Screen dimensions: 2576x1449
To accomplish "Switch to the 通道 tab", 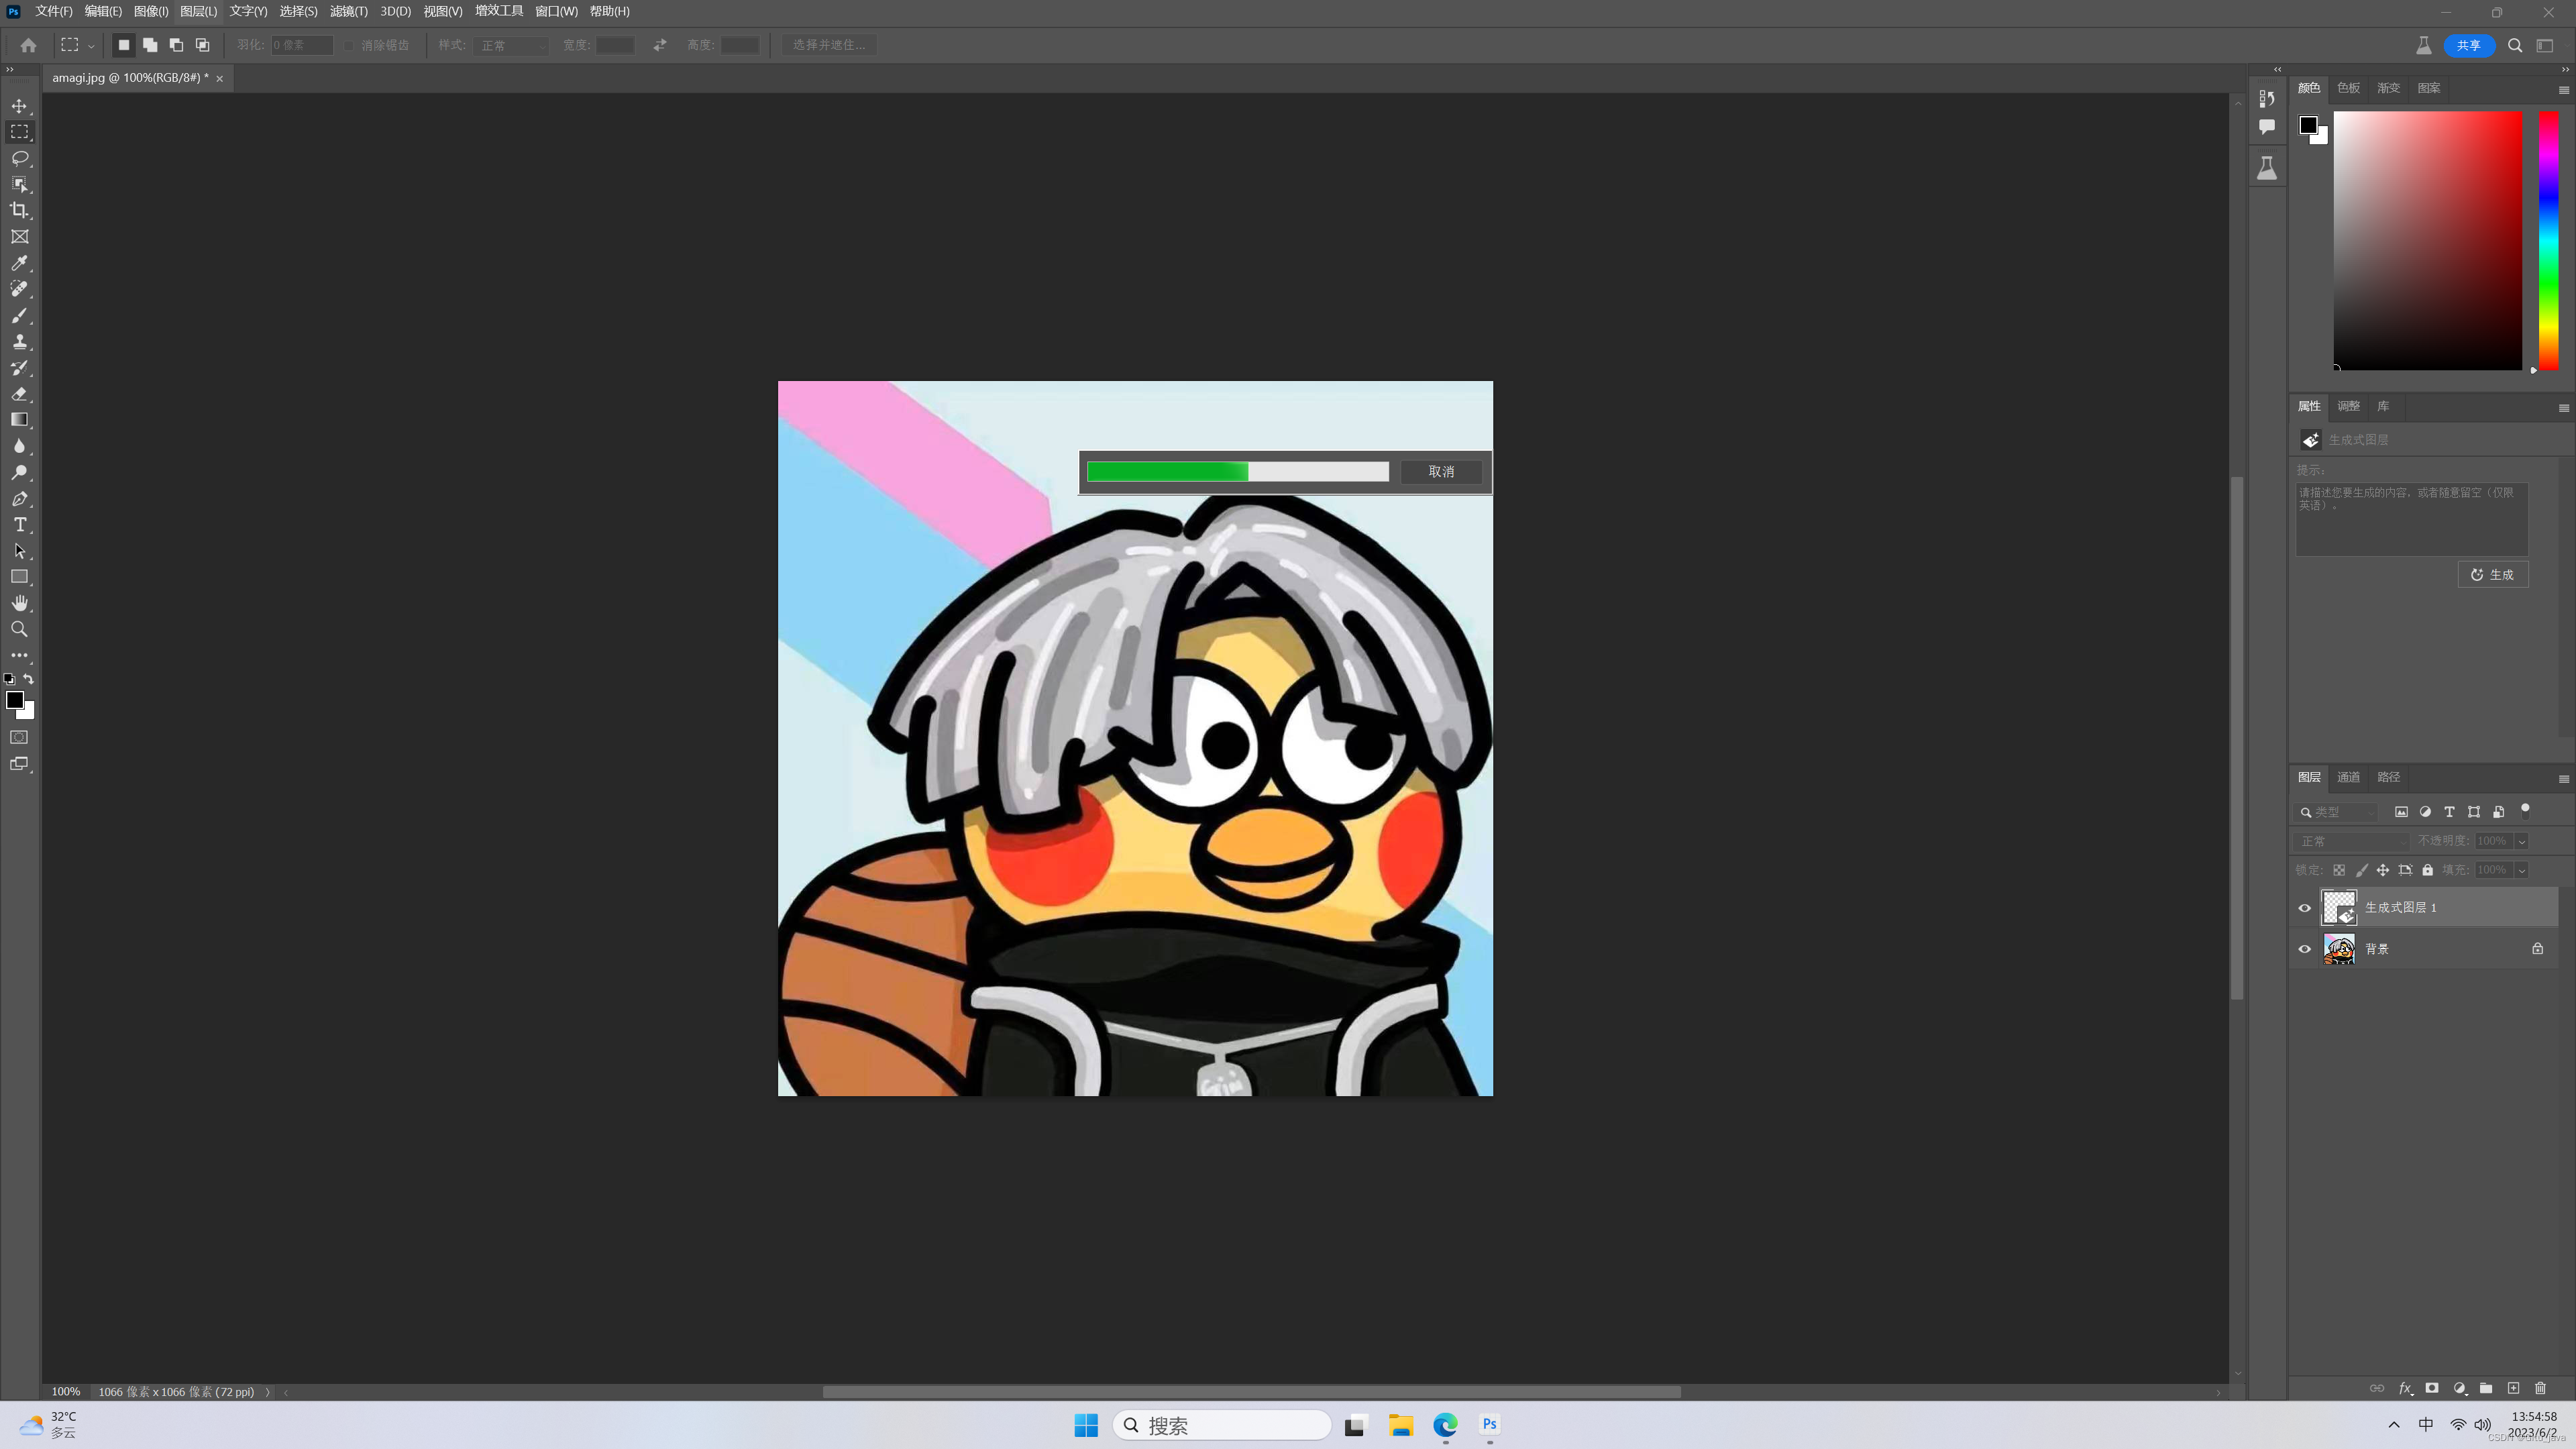I will click(x=2348, y=777).
